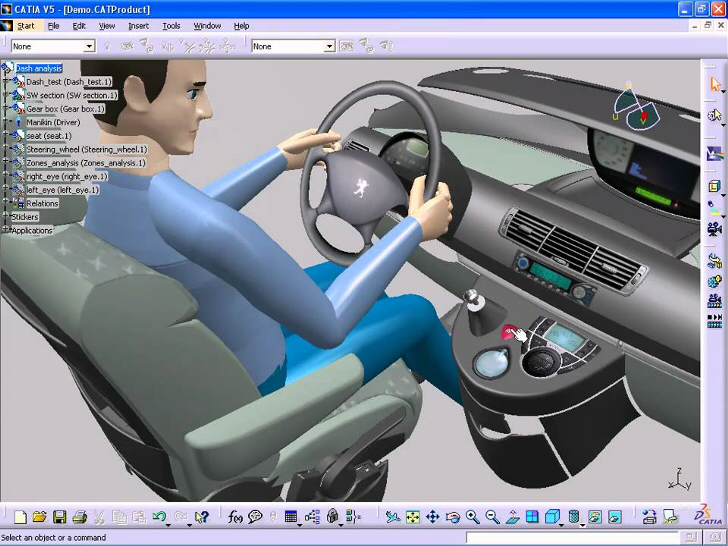Print using the printer icon
The width and height of the screenshot is (728, 546).
point(80,517)
